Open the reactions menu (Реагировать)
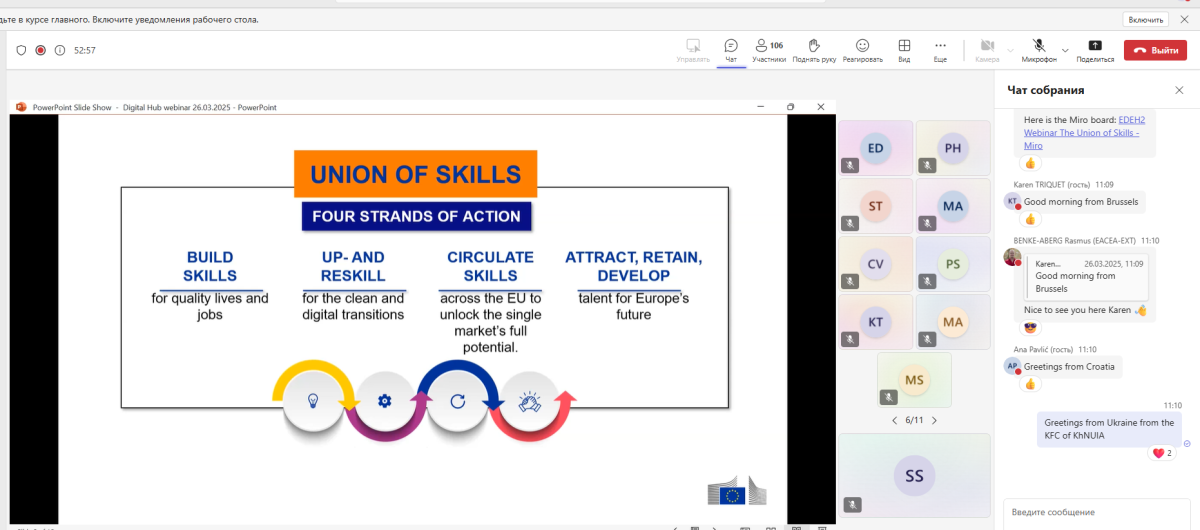 coord(862,50)
